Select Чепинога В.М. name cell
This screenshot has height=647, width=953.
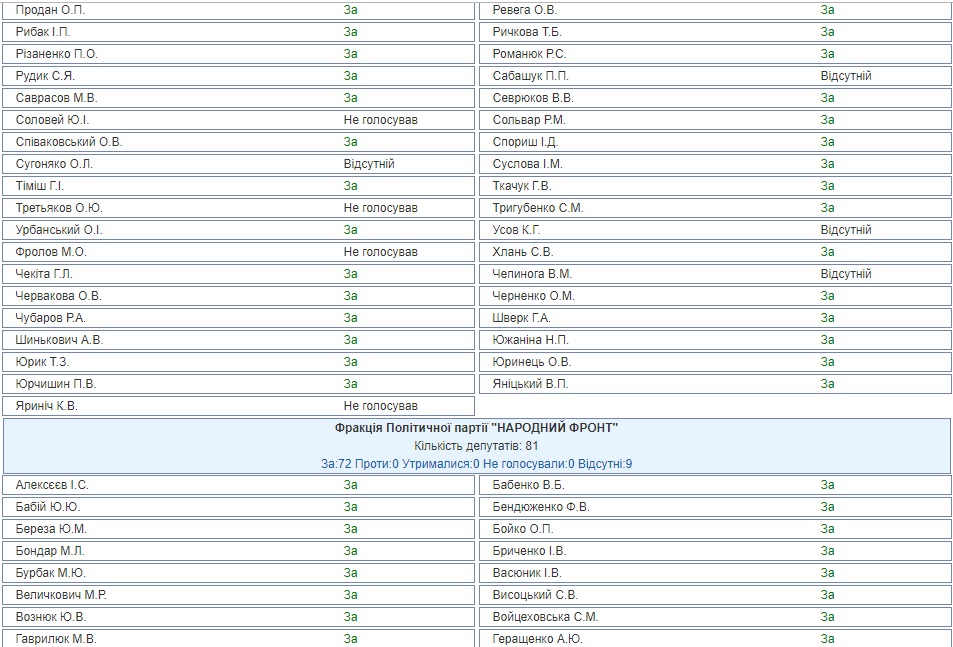(532, 274)
